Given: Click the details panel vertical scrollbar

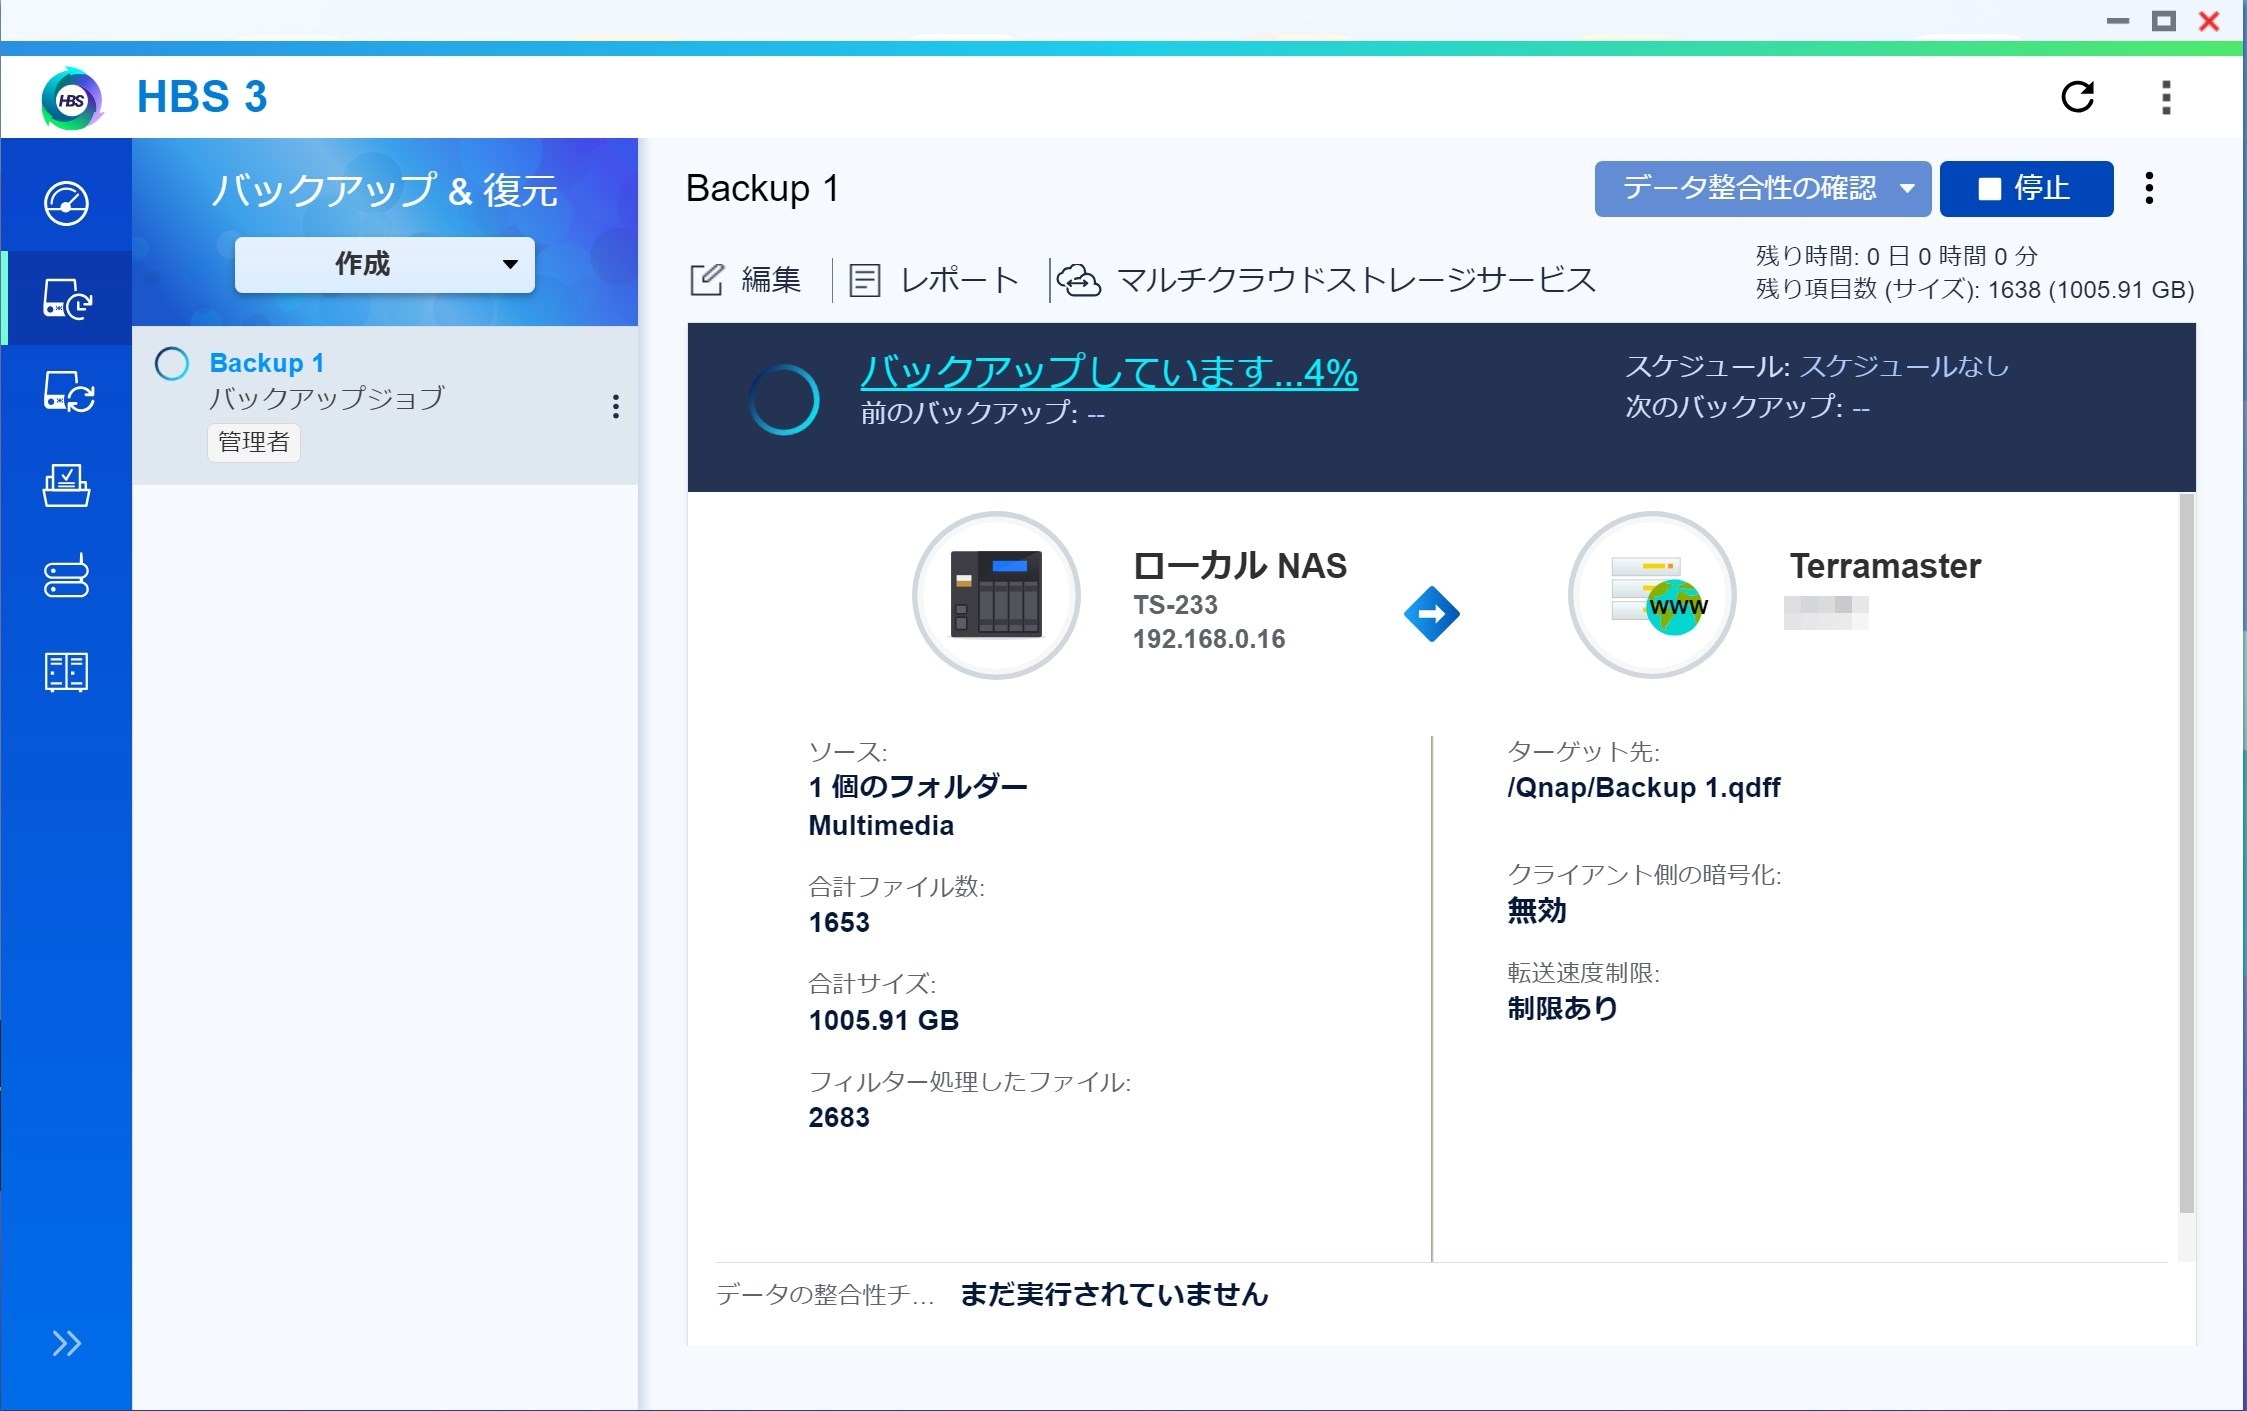Looking at the screenshot, I should [2186, 850].
